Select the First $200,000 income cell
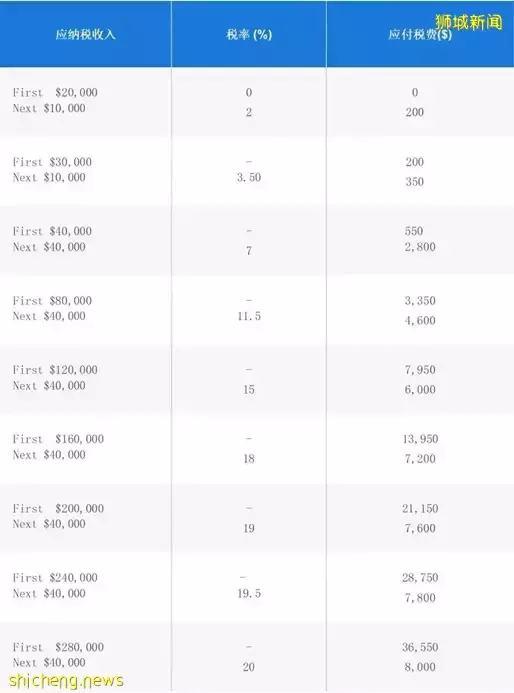Viewport: 514px width, 693px height. (58, 508)
